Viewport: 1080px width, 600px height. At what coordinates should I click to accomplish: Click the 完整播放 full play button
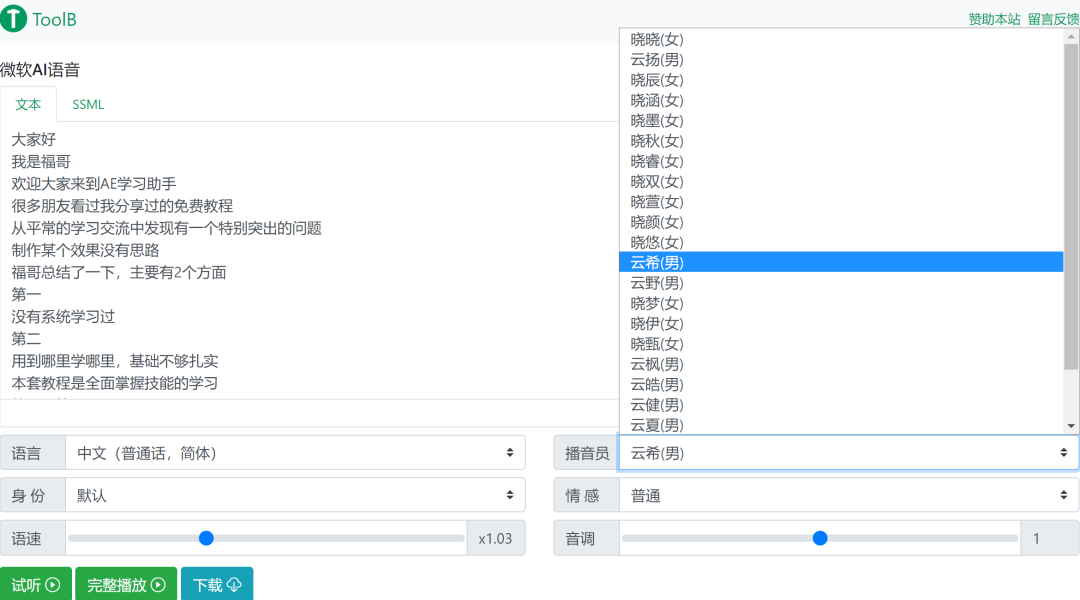point(126,584)
